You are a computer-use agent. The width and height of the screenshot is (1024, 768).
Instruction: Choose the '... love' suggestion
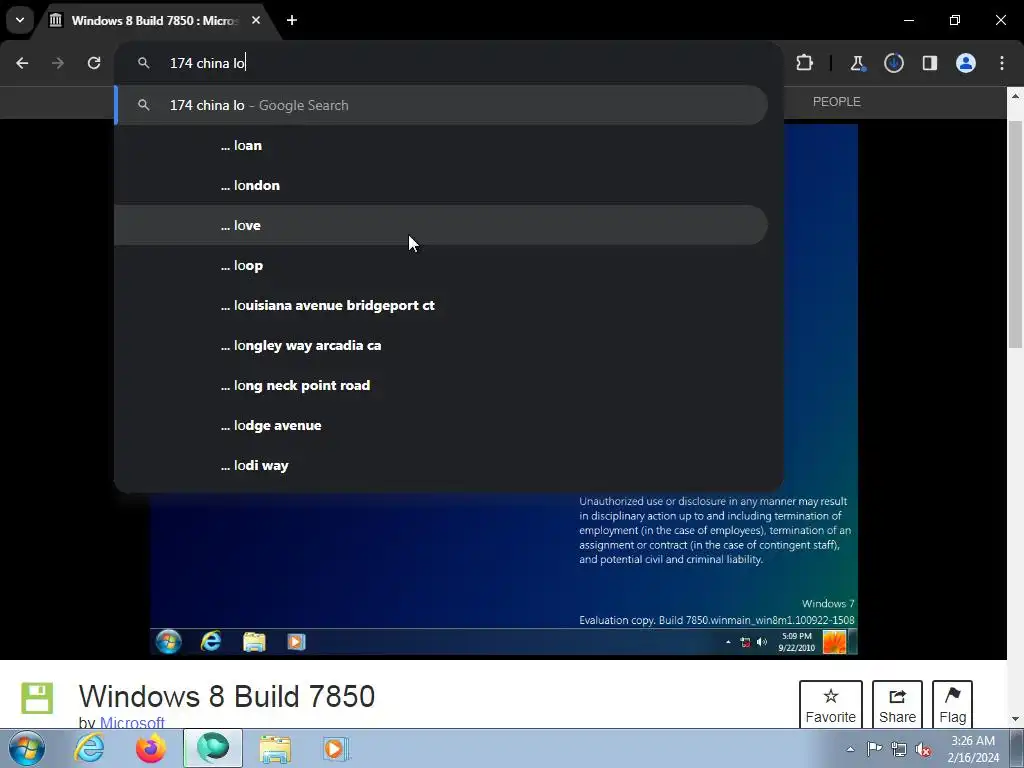tap(441, 225)
